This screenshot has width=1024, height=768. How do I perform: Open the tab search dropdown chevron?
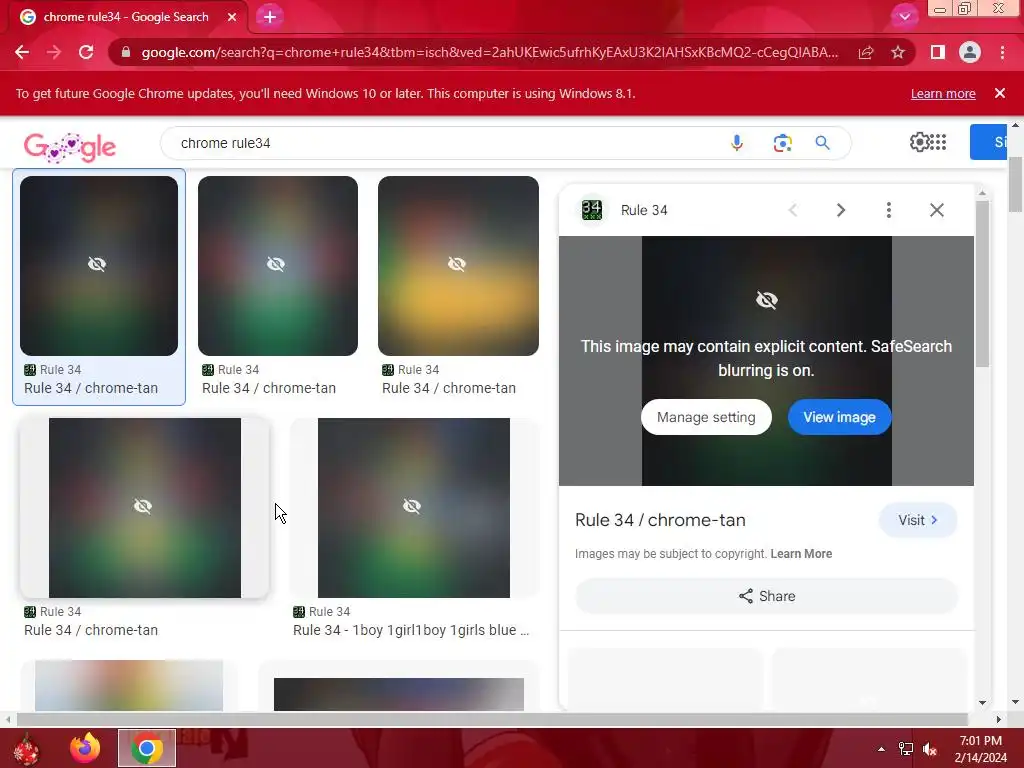pyautogui.click(x=904, y=17)
